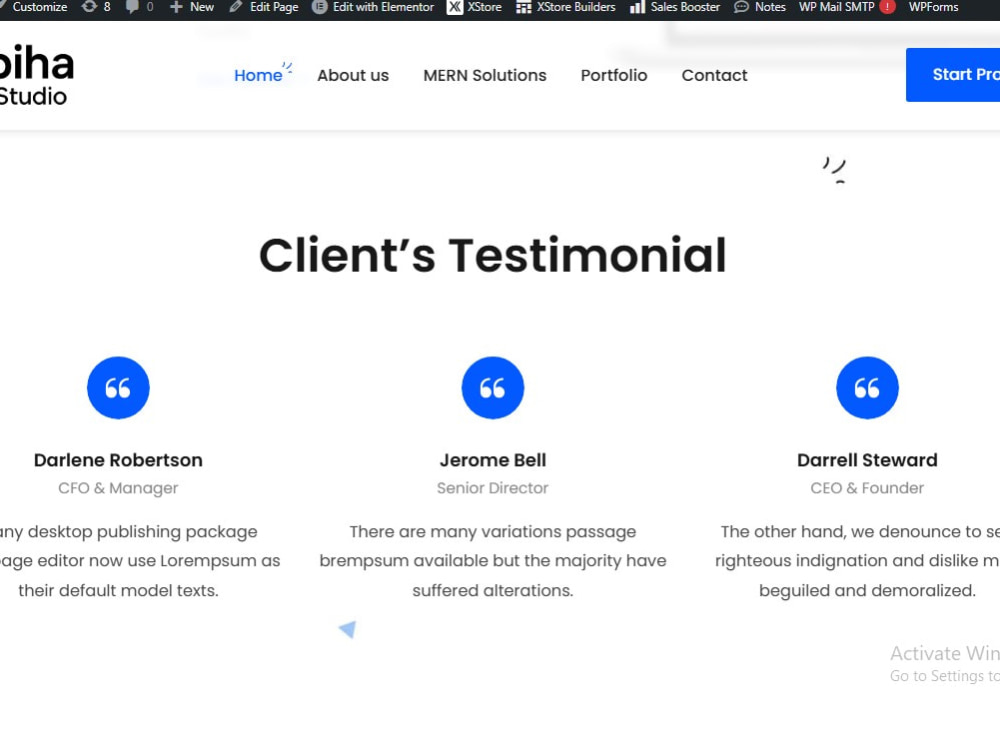This screenshot has width=1000, height=750.
Task: Open MERN Solutions navigation link
Action: [x=485, y=75]
